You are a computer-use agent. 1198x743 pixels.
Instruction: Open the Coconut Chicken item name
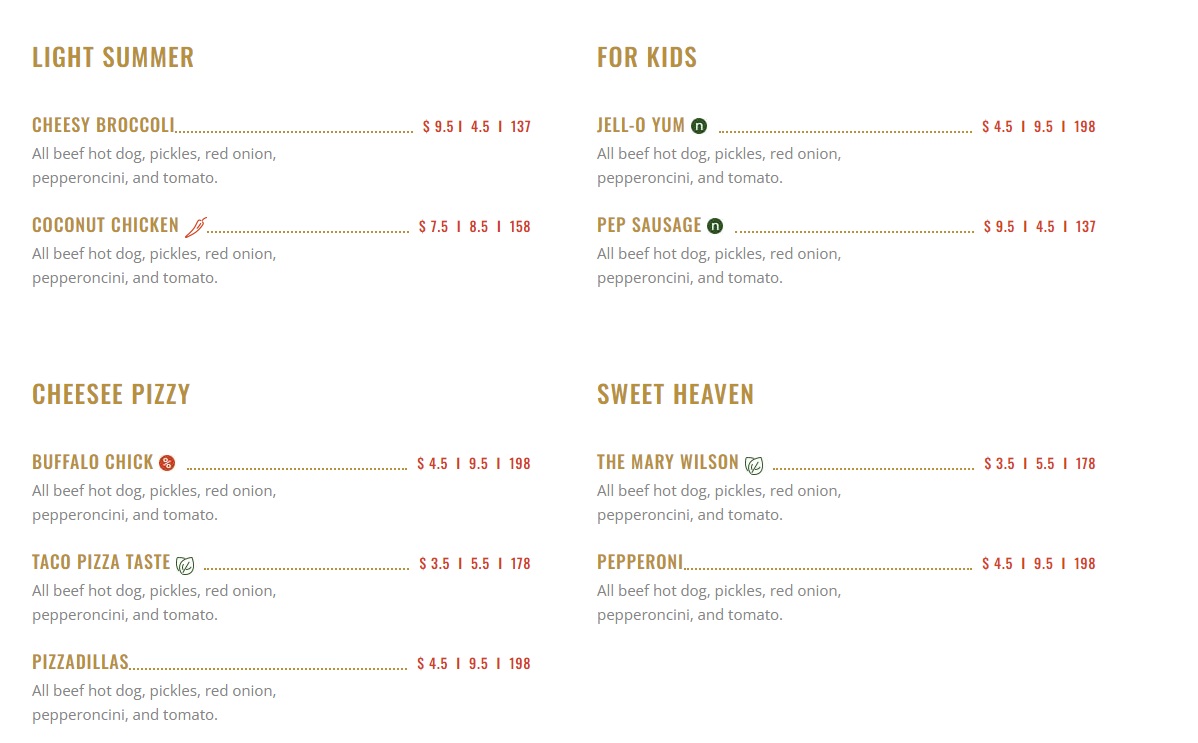105,225
